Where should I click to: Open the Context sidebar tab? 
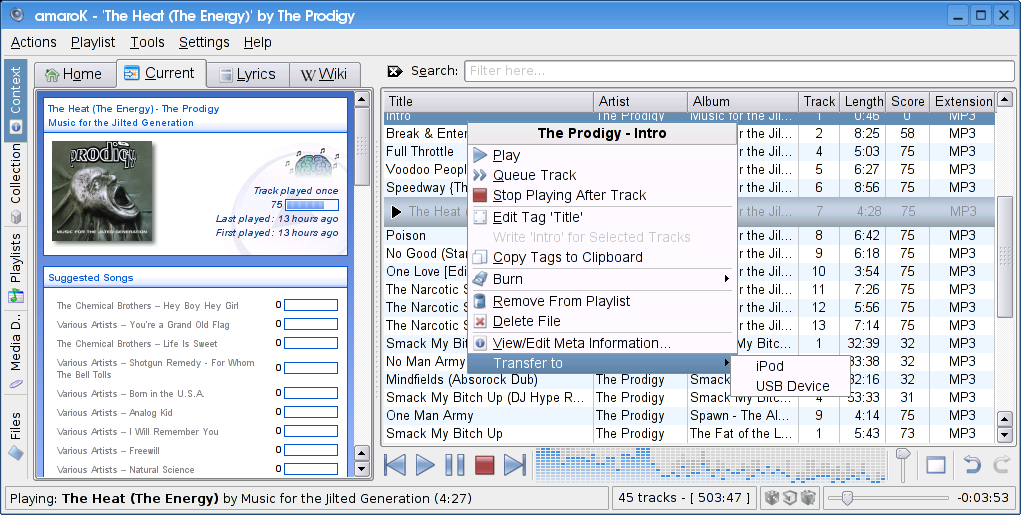(x=16, y=100)
